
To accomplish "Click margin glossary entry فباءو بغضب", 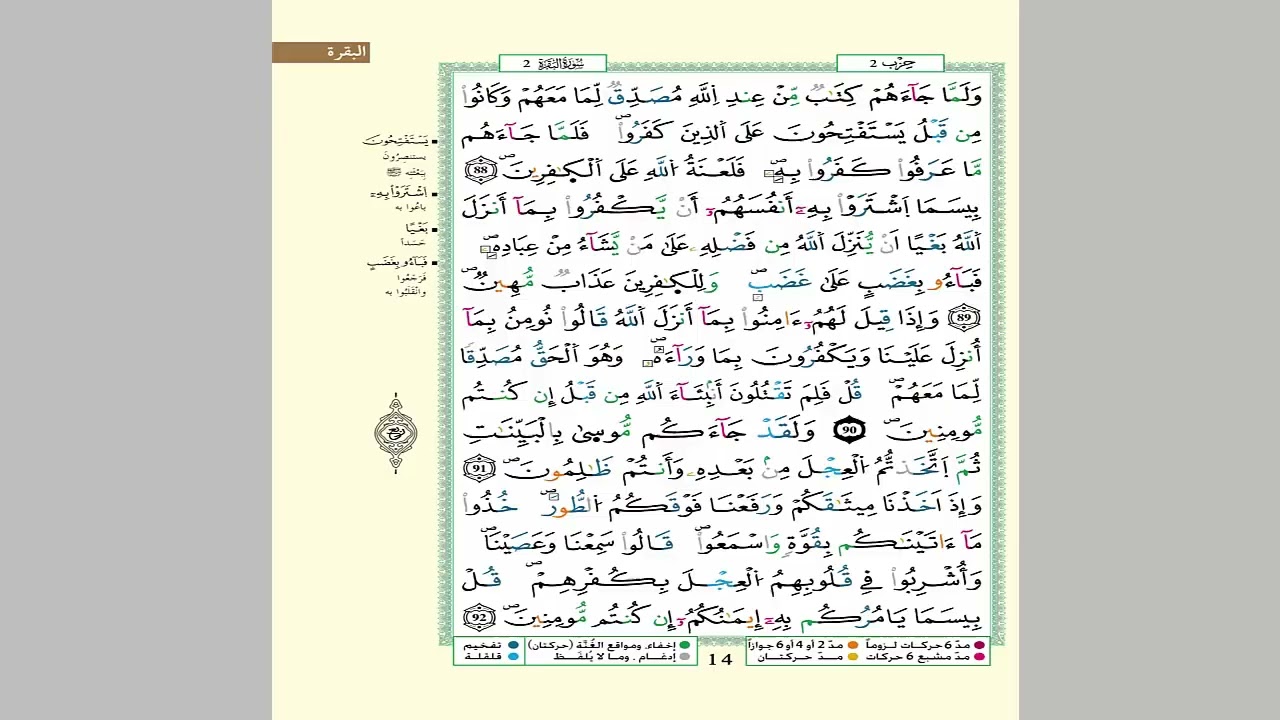I will click(398, 263).
